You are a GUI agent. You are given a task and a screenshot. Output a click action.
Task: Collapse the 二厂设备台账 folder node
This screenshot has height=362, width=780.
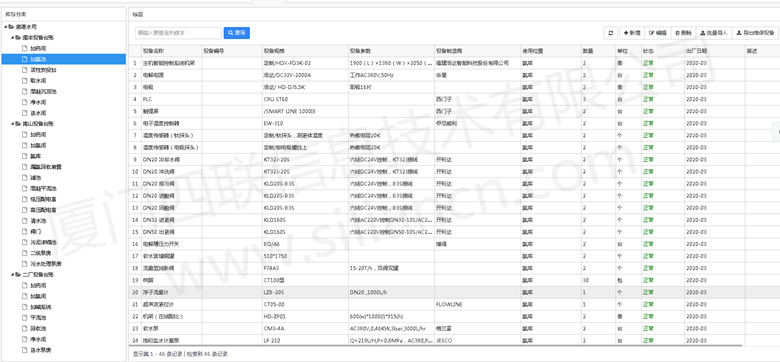12,274
